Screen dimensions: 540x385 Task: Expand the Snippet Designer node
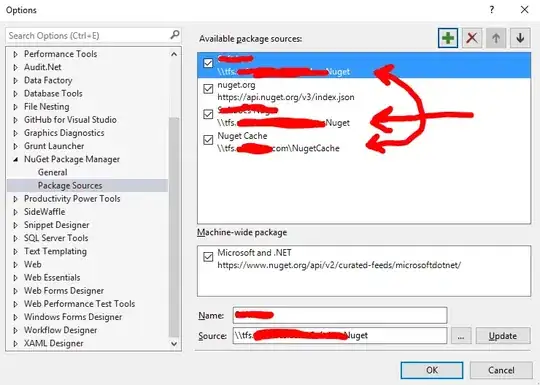coord(15,225)
